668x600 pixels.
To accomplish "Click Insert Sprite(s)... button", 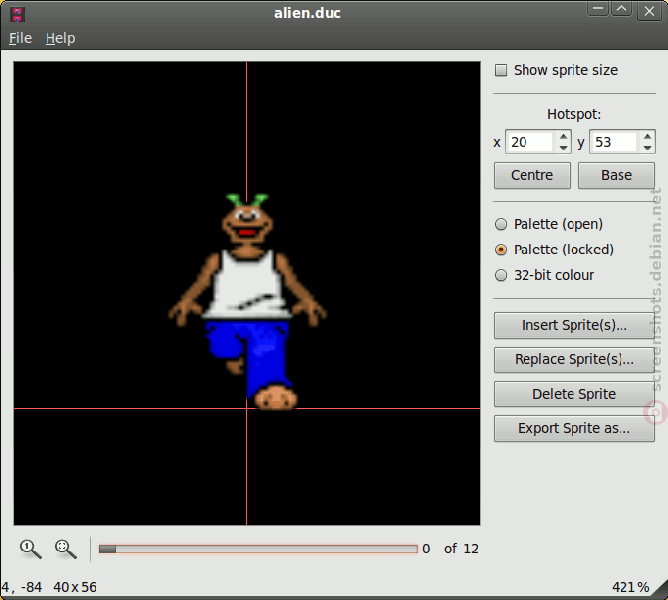I will 574,326.
